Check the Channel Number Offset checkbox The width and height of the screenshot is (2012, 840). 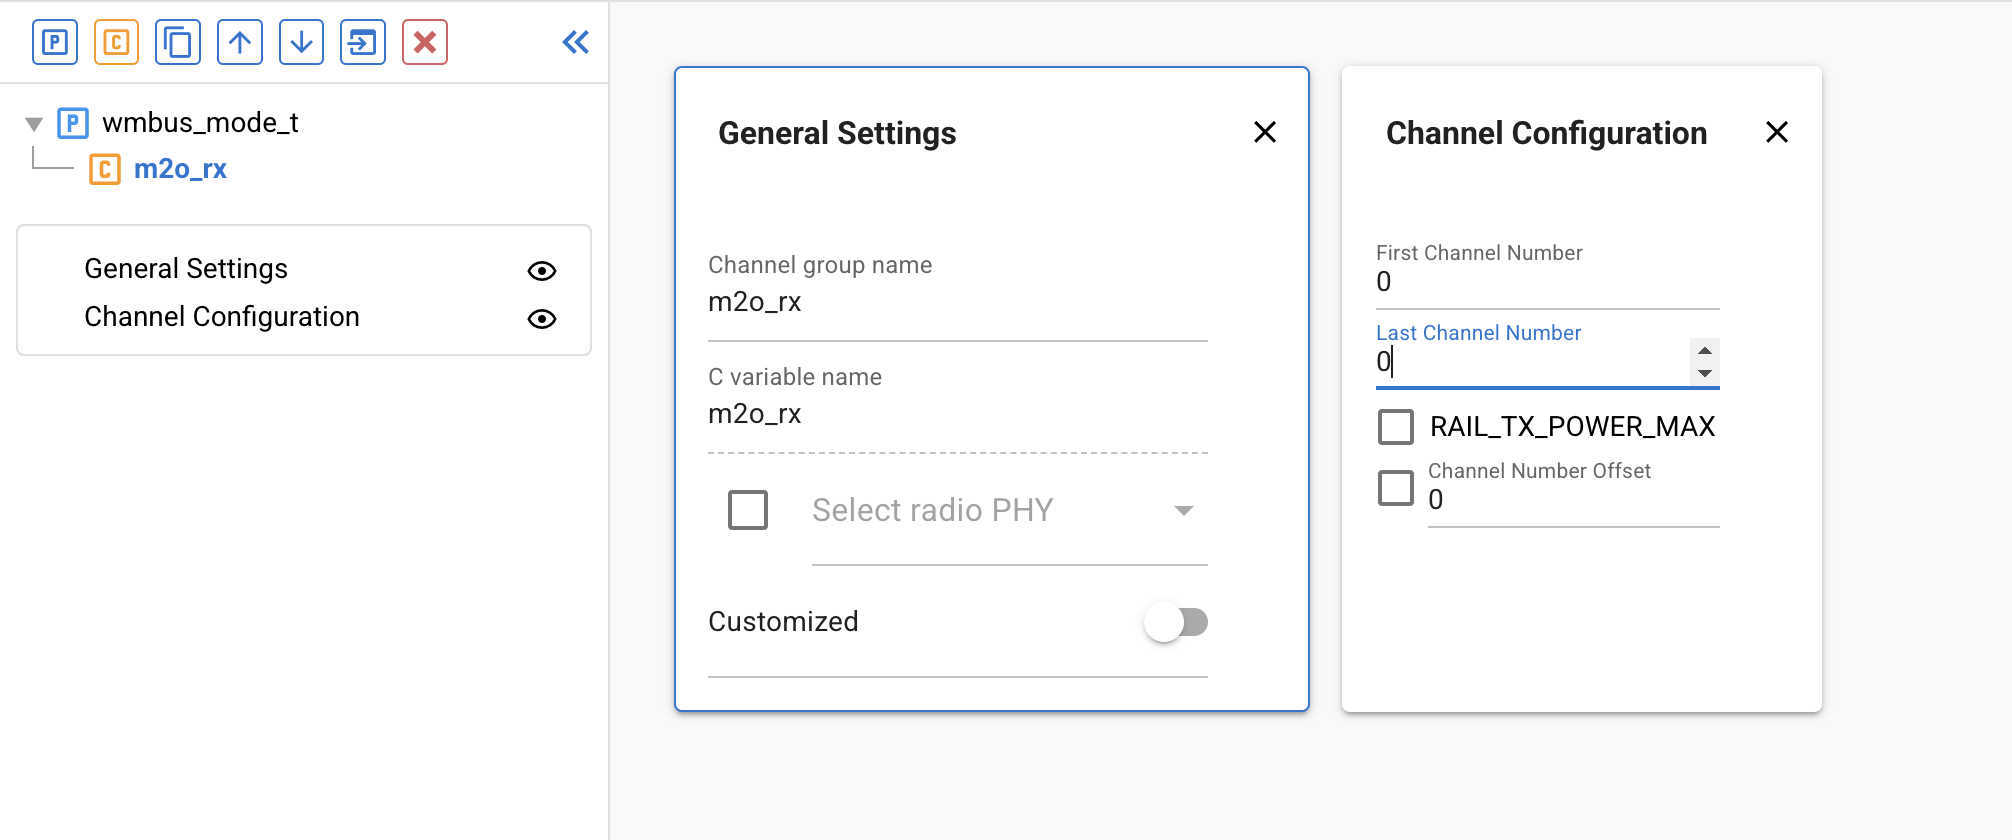[1396, 488]
